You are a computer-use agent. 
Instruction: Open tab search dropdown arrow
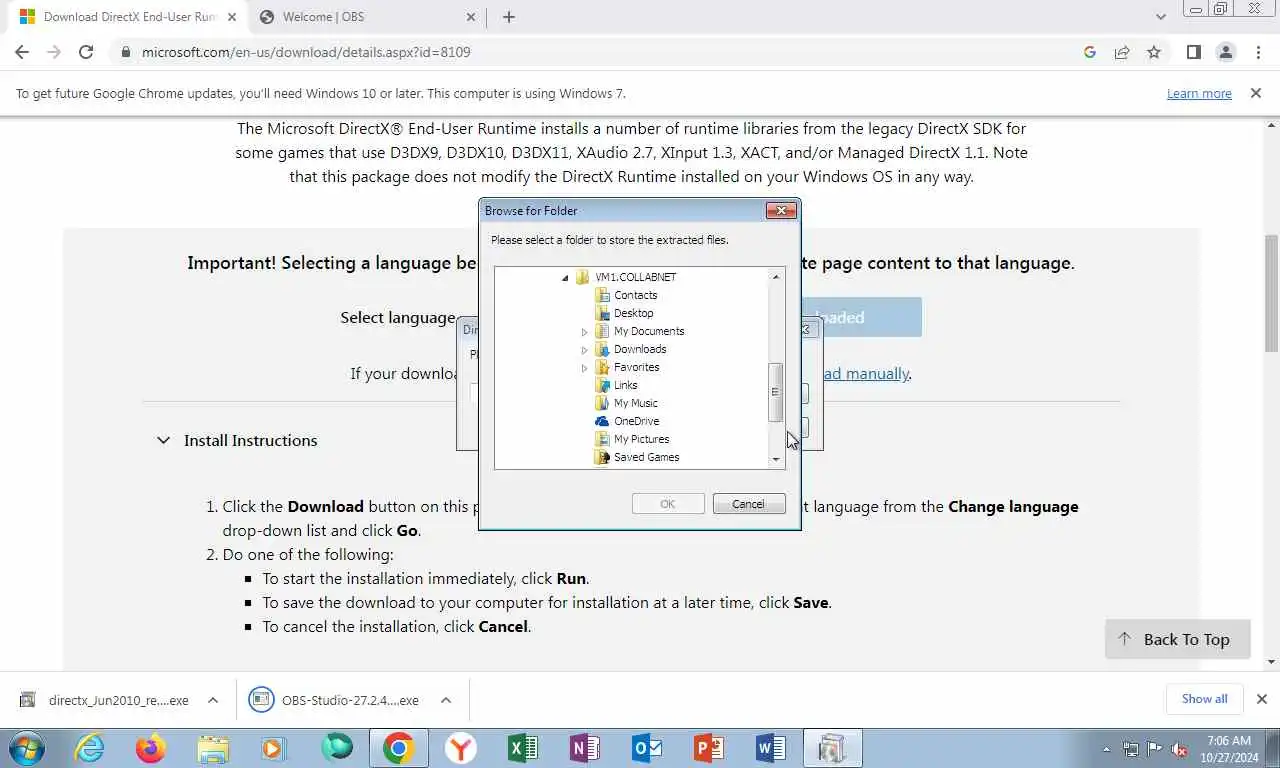pyautogui.click(x=1161, y=17)
